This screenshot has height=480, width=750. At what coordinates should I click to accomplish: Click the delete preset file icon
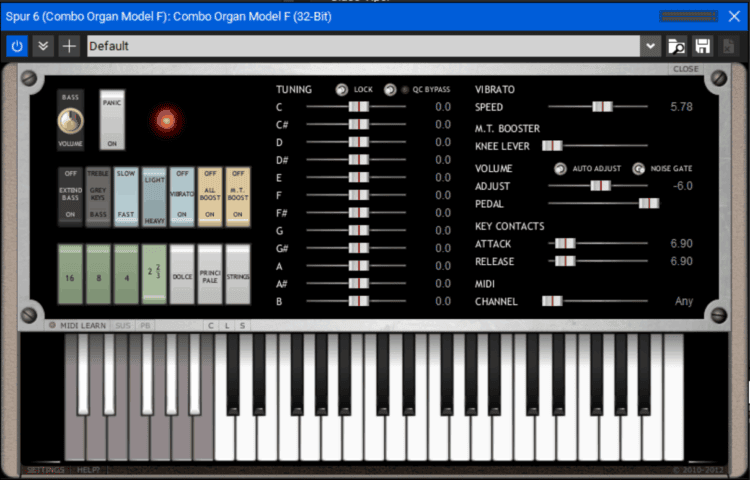[728, 46]
